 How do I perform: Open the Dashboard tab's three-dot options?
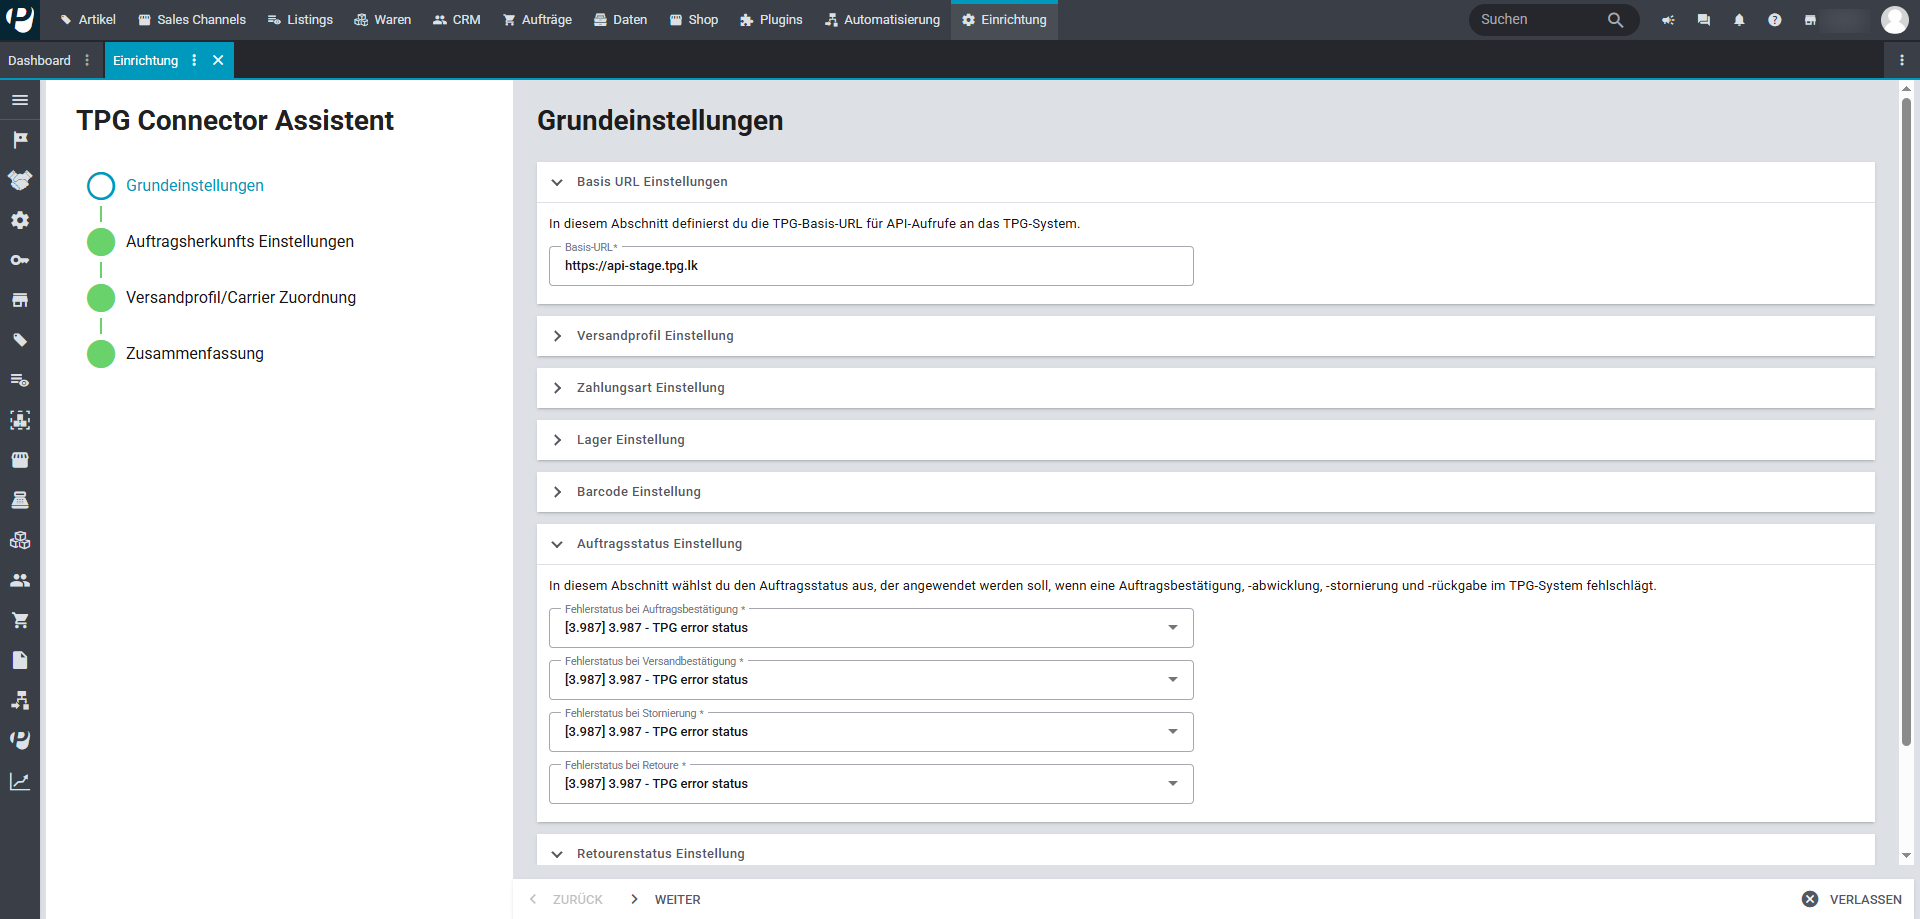pyautogui.click(x=87, y=60)
